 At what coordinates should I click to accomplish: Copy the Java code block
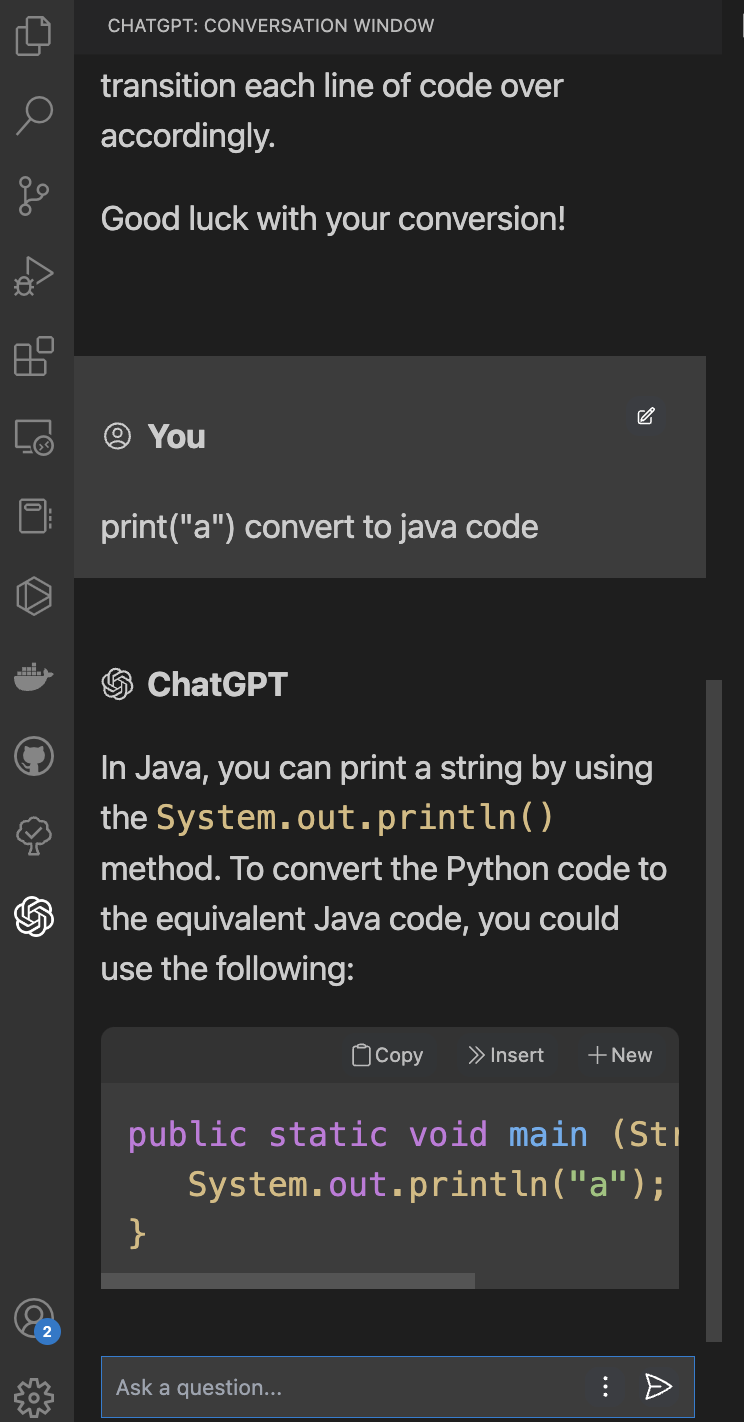click(x=387, y=1055)
